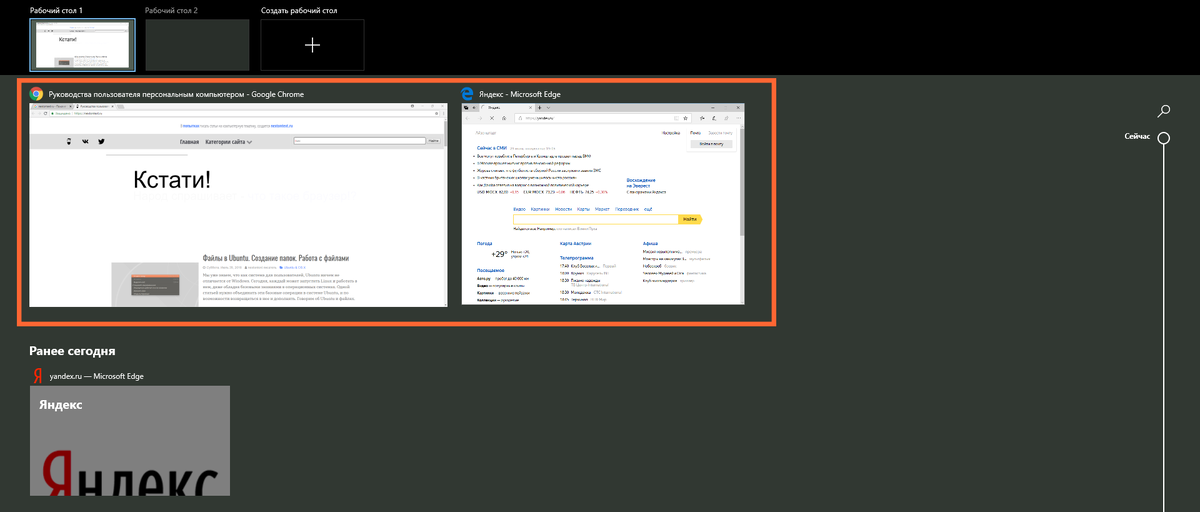The width and height of the screenshot is (1200, 512).
Task: Select the Яндекс Microsoft Edge window preview
Action: pos(603,203)
